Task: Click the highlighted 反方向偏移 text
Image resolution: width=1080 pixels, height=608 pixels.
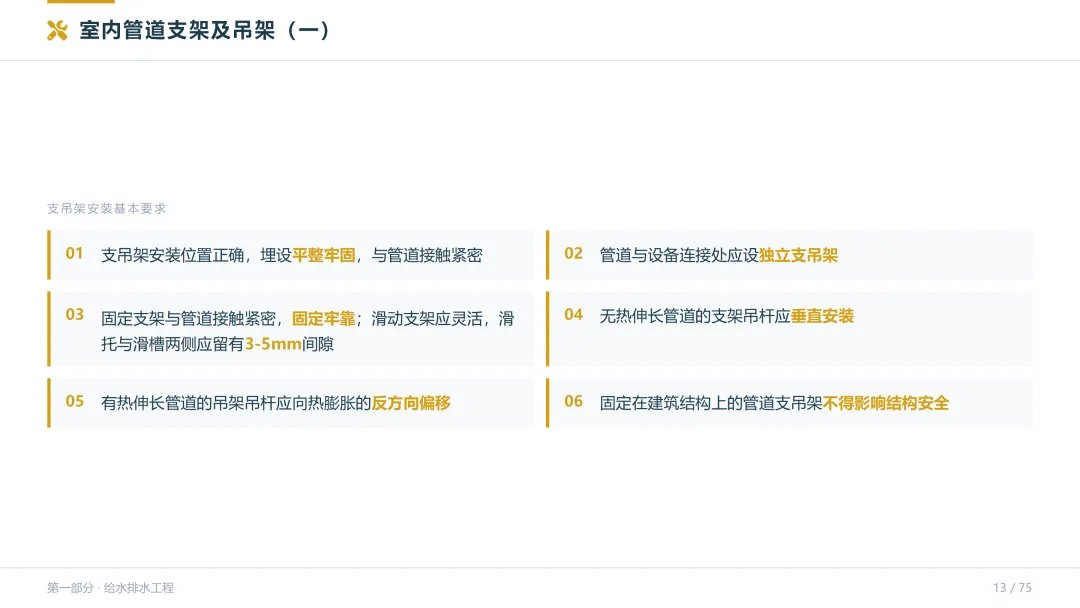Action: 411,403
